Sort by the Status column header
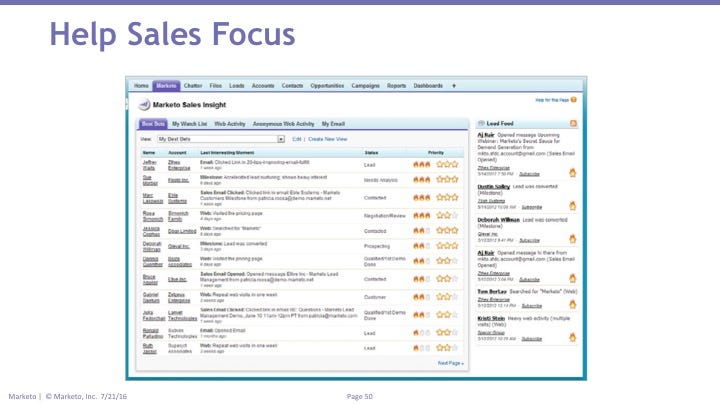 (371, 152)
